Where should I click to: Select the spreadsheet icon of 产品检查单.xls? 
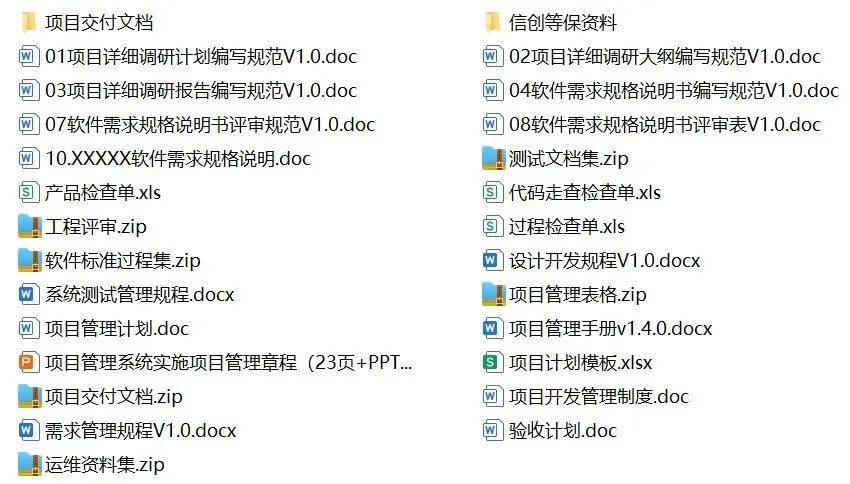28,192
